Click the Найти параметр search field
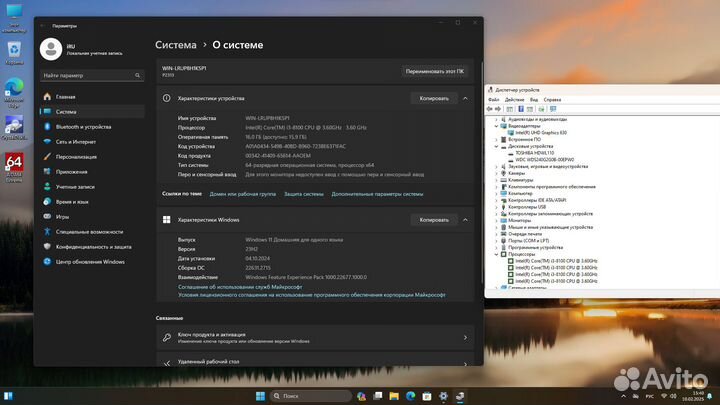The image size is (720, 405). click(x=92, y=75)
